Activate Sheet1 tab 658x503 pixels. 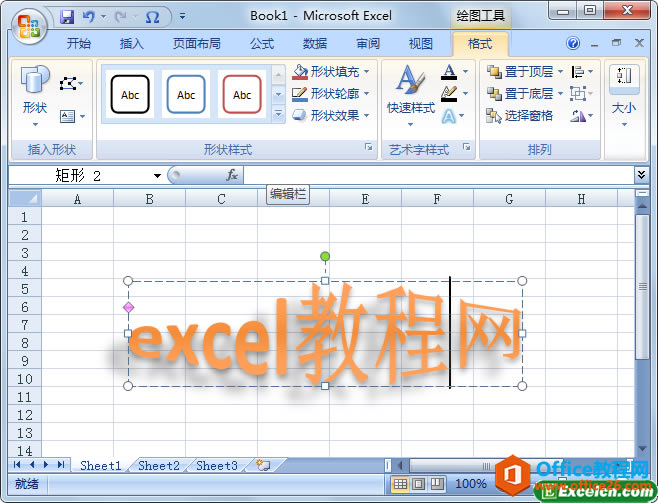click(101, 466)
